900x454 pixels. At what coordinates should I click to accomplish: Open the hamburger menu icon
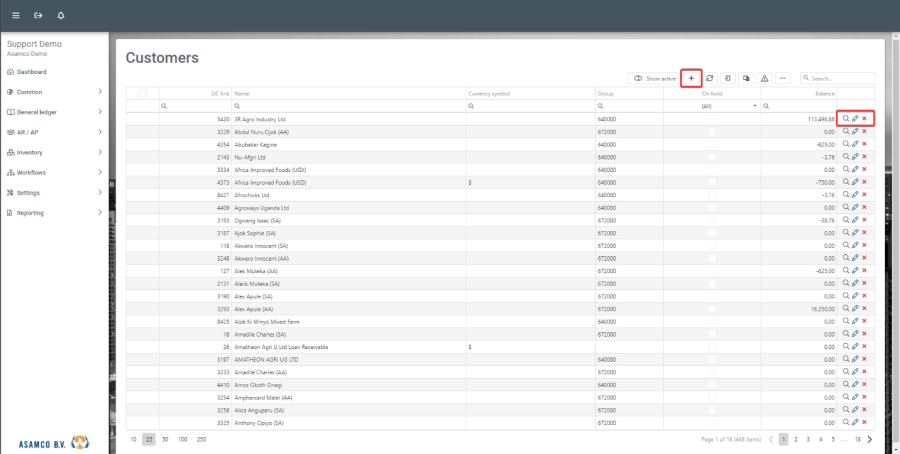(16, 16)
